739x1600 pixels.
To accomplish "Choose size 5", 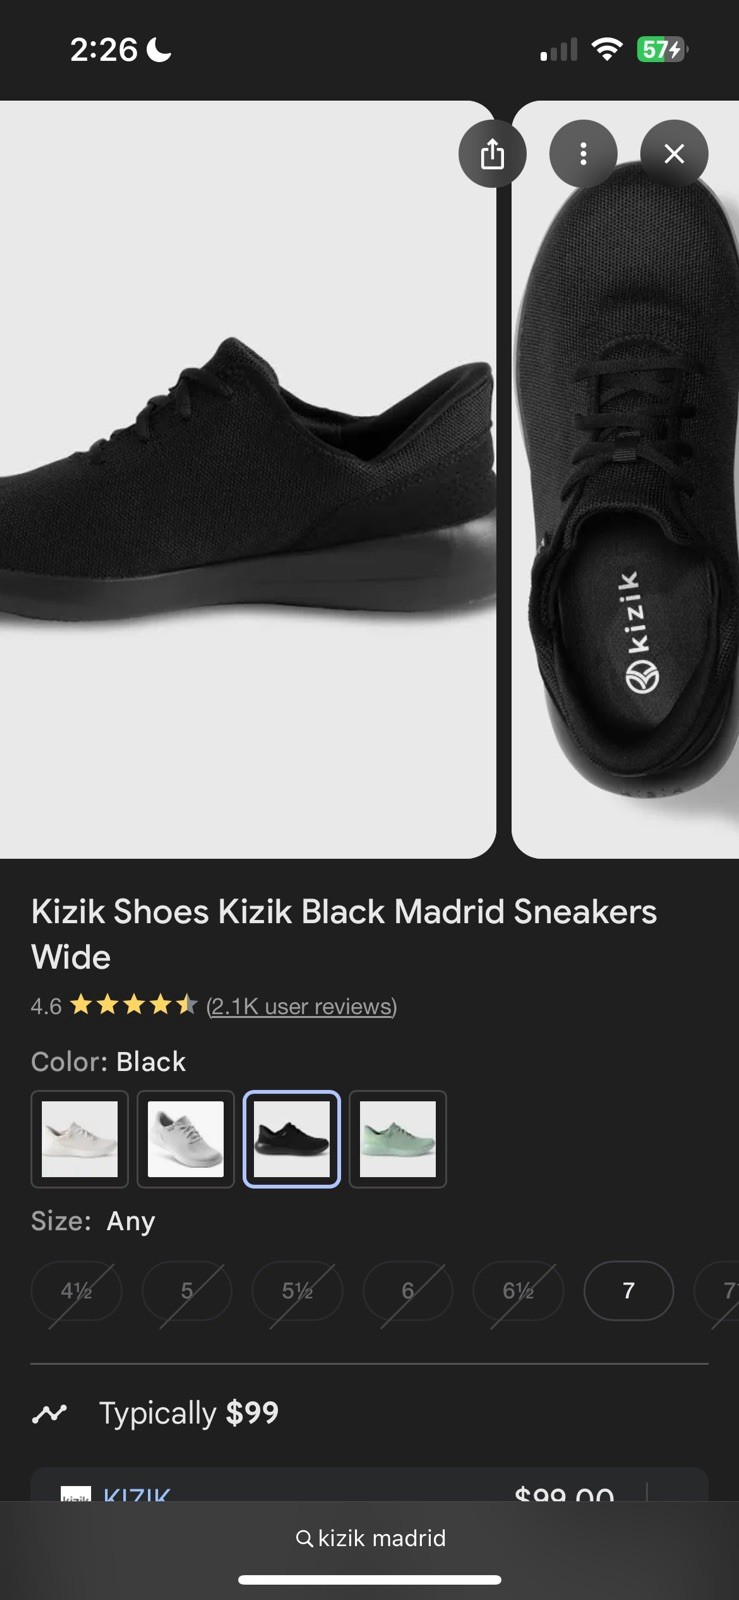I will tap(187, 1291).
